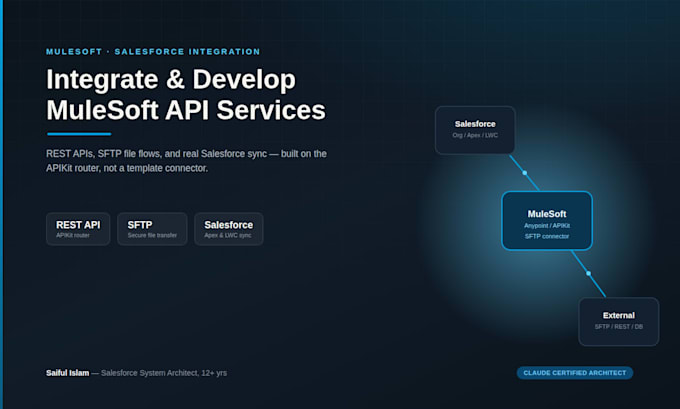This screenshot has height=409, width=680.
Task: Click the "Integrate & Develop" headline line
Action: [x=171, y=79]
